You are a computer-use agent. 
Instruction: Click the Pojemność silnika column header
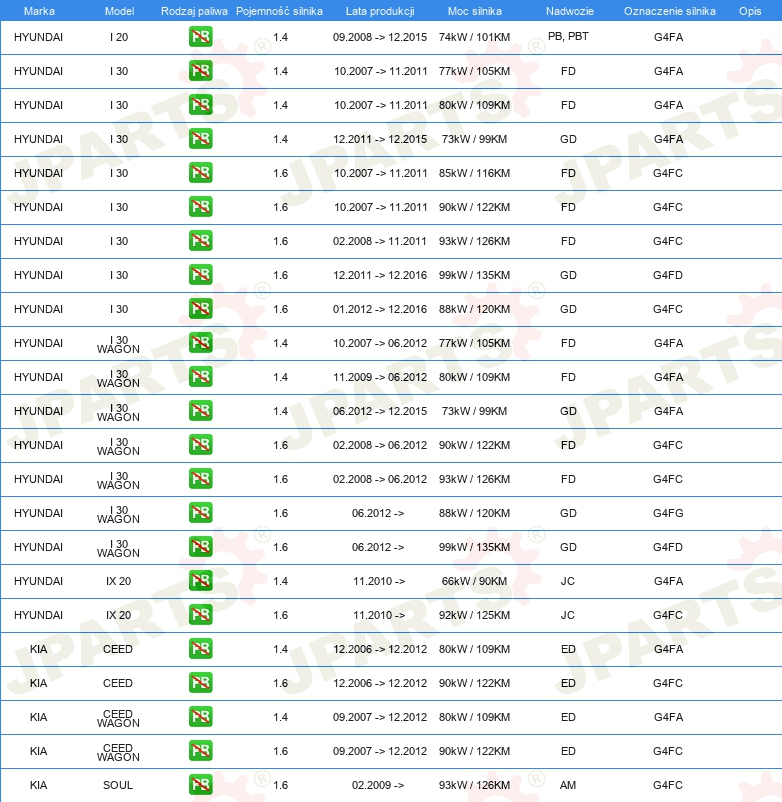pos(279,11)
